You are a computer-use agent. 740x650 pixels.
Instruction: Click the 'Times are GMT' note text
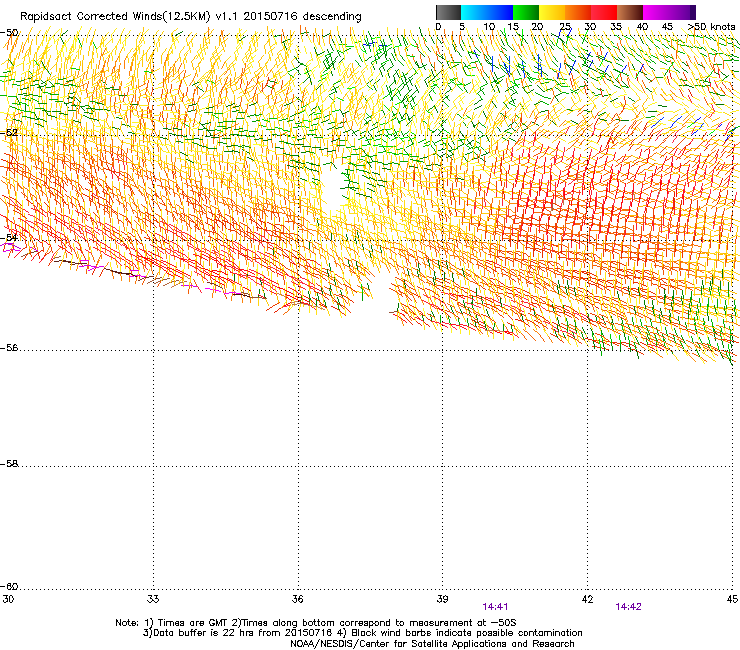(193, 623)
